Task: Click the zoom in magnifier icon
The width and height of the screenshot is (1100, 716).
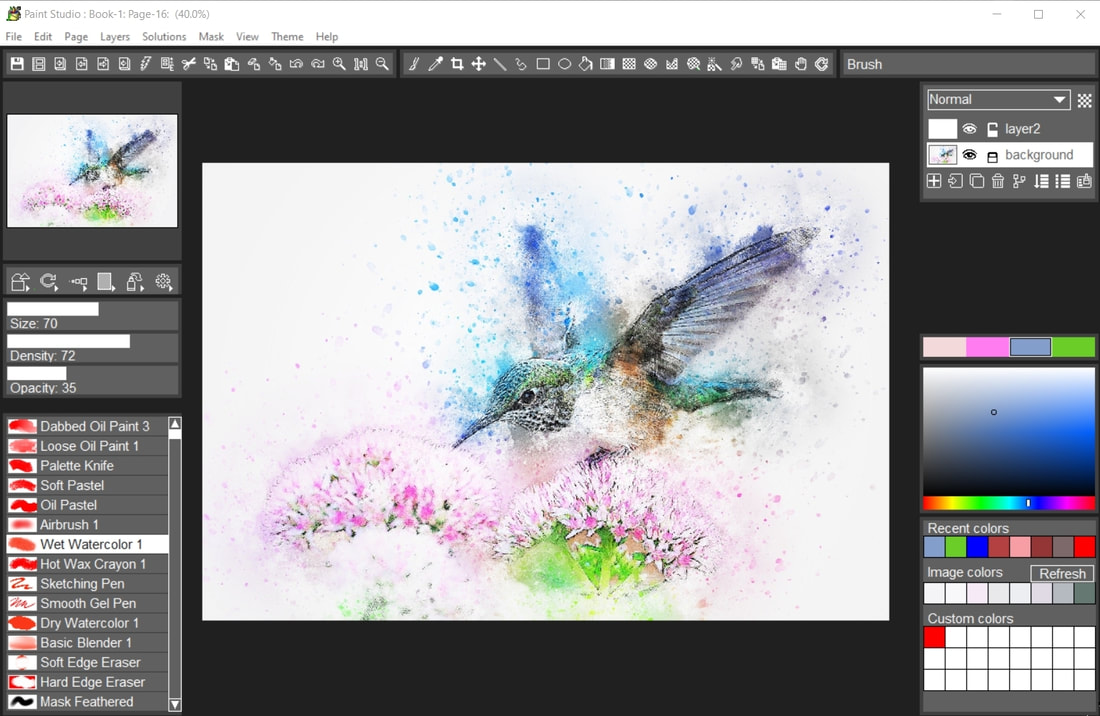Action: coord(340,64)
